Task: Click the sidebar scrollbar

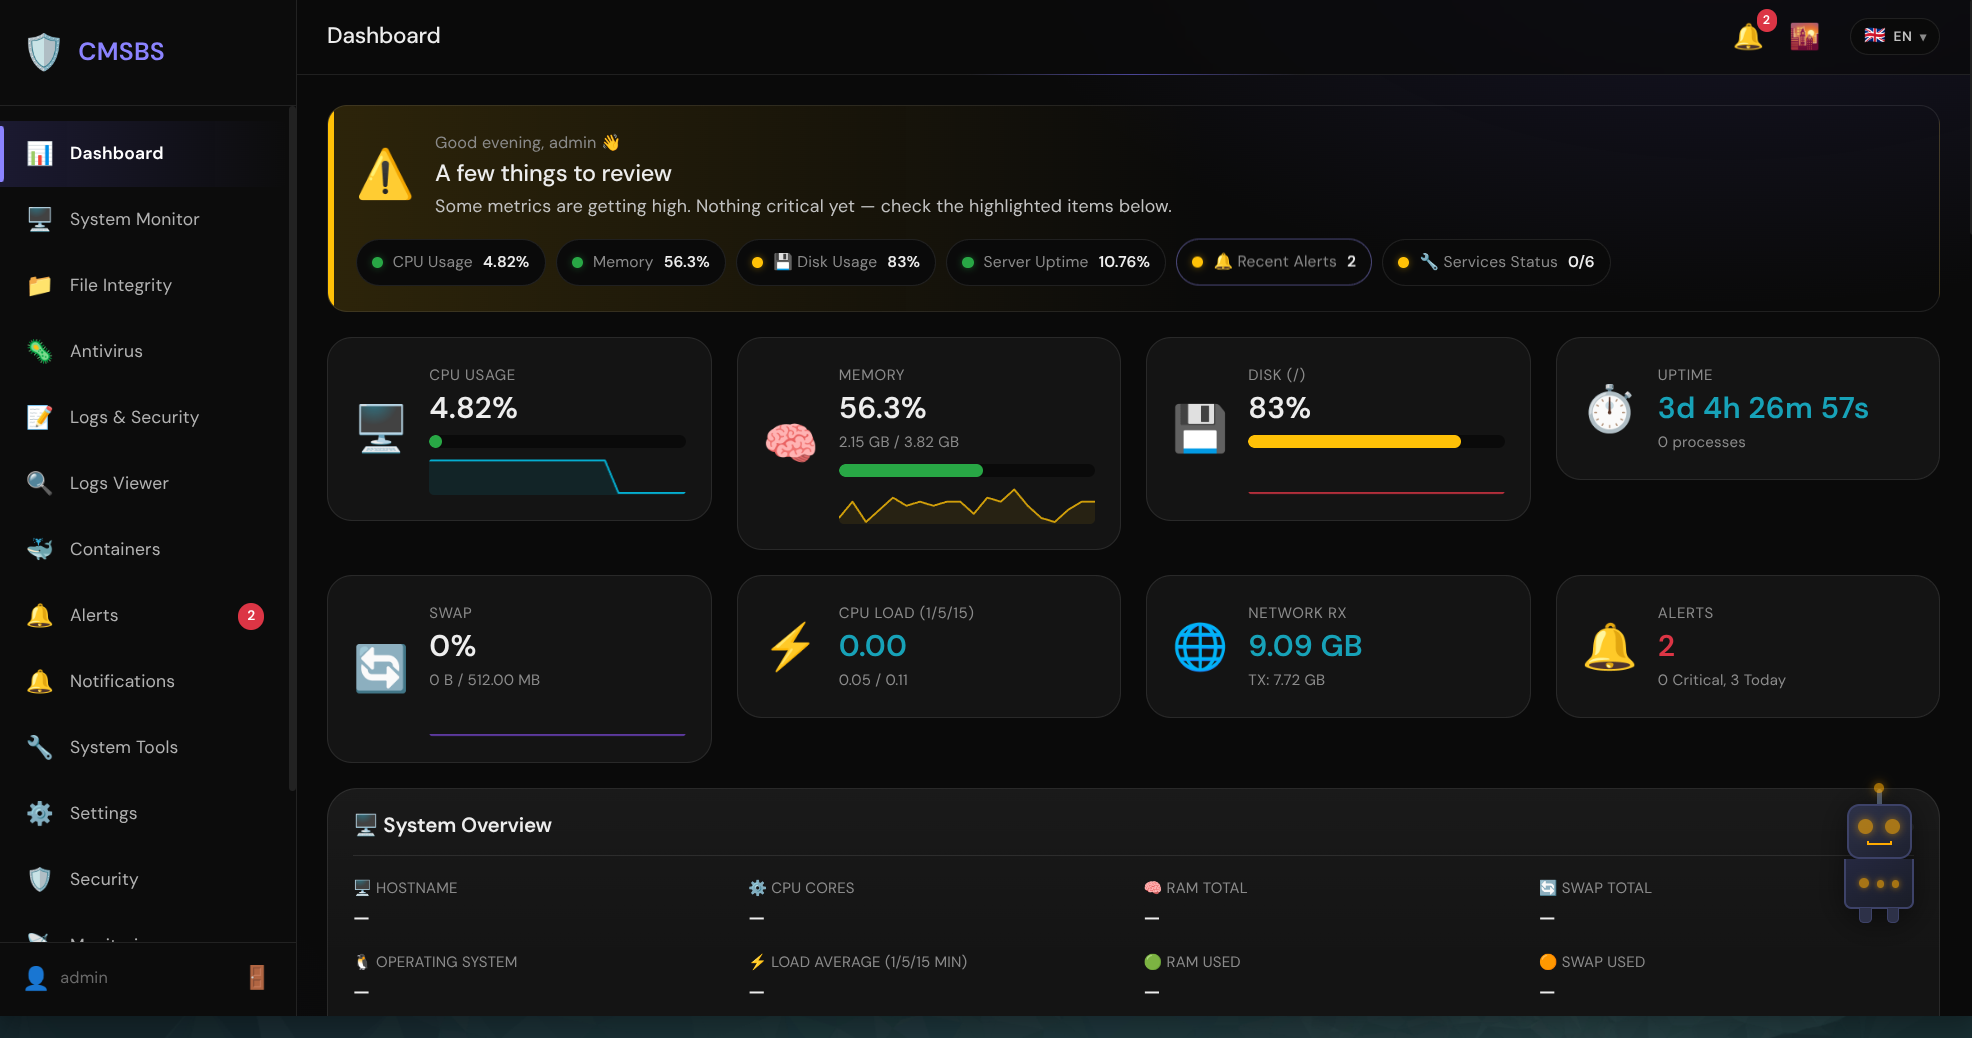Action: point(292,448)
